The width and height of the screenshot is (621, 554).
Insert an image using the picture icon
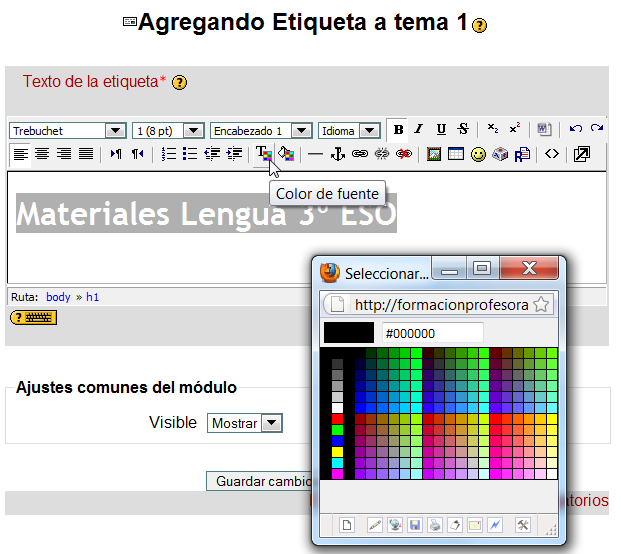coord(434,154)
